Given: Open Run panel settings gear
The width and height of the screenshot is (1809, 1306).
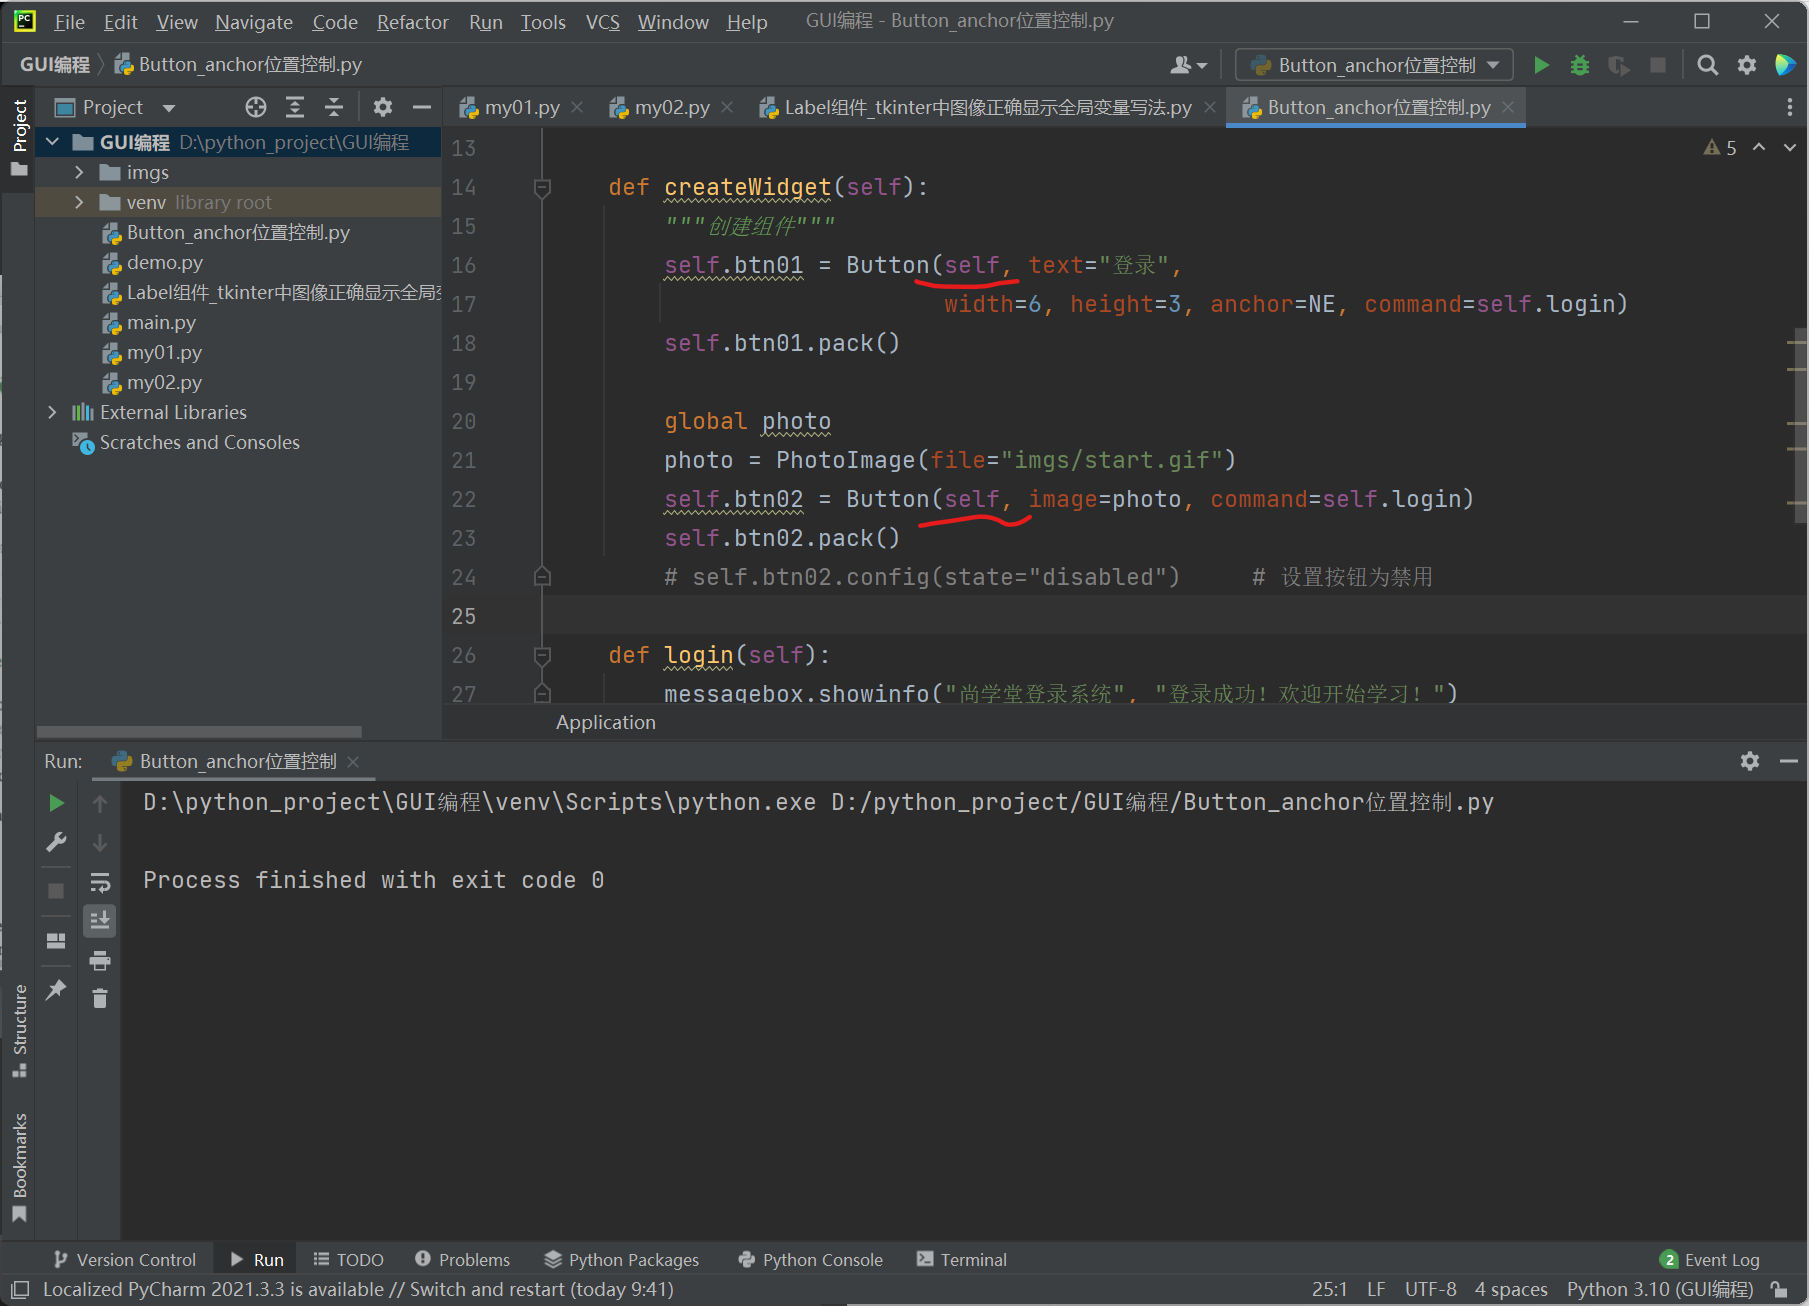Looking at the screenshot, I should click(x=1750, y=761).
